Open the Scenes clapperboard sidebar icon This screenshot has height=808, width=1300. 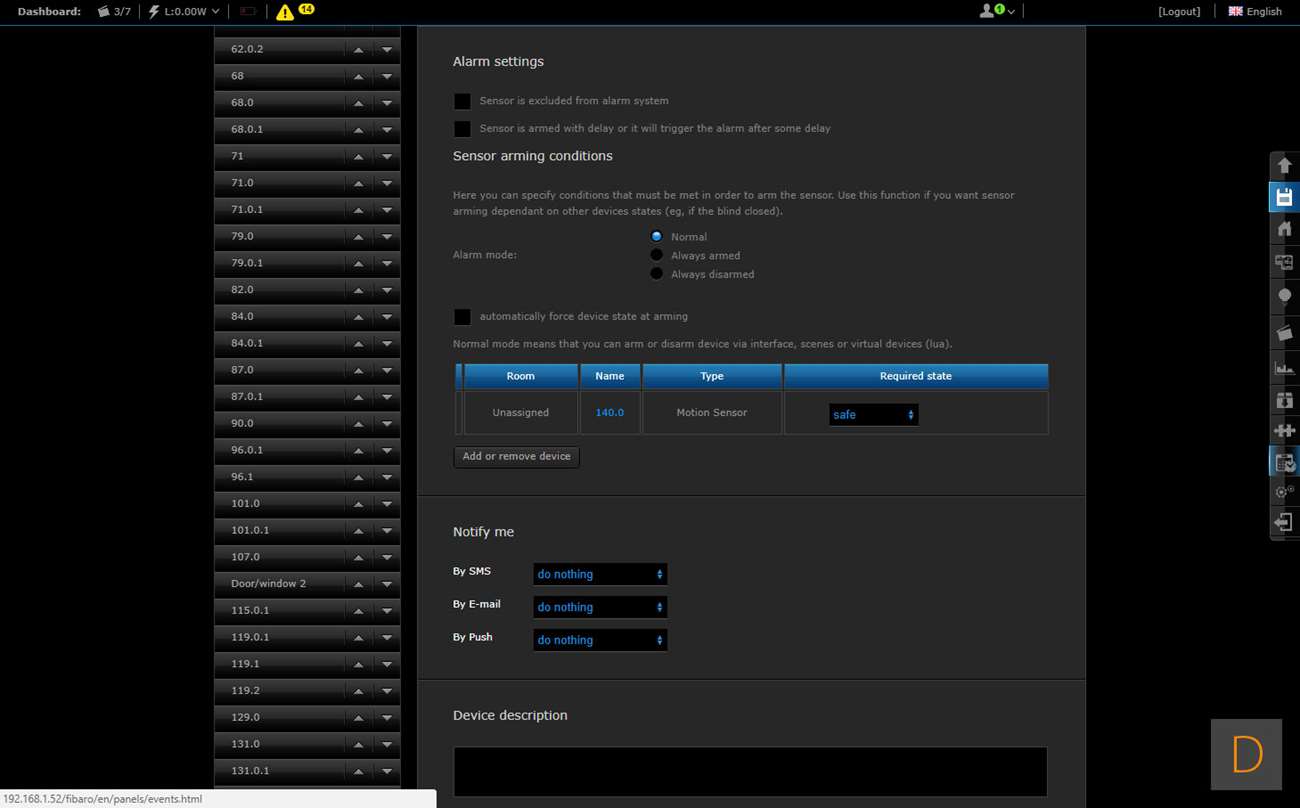(1284, 333)
